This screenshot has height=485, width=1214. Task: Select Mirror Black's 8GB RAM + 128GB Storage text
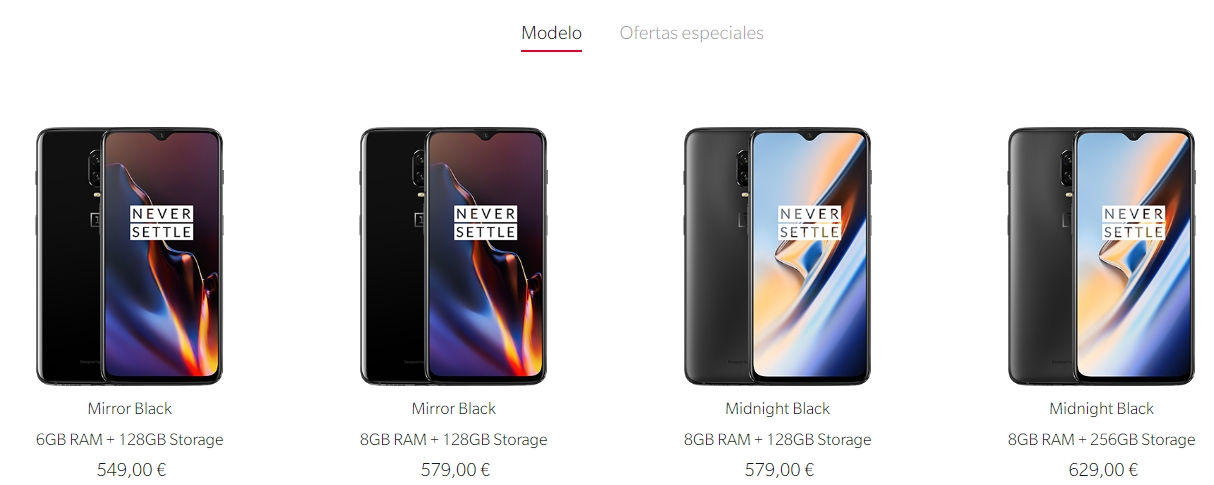(454, 440)
